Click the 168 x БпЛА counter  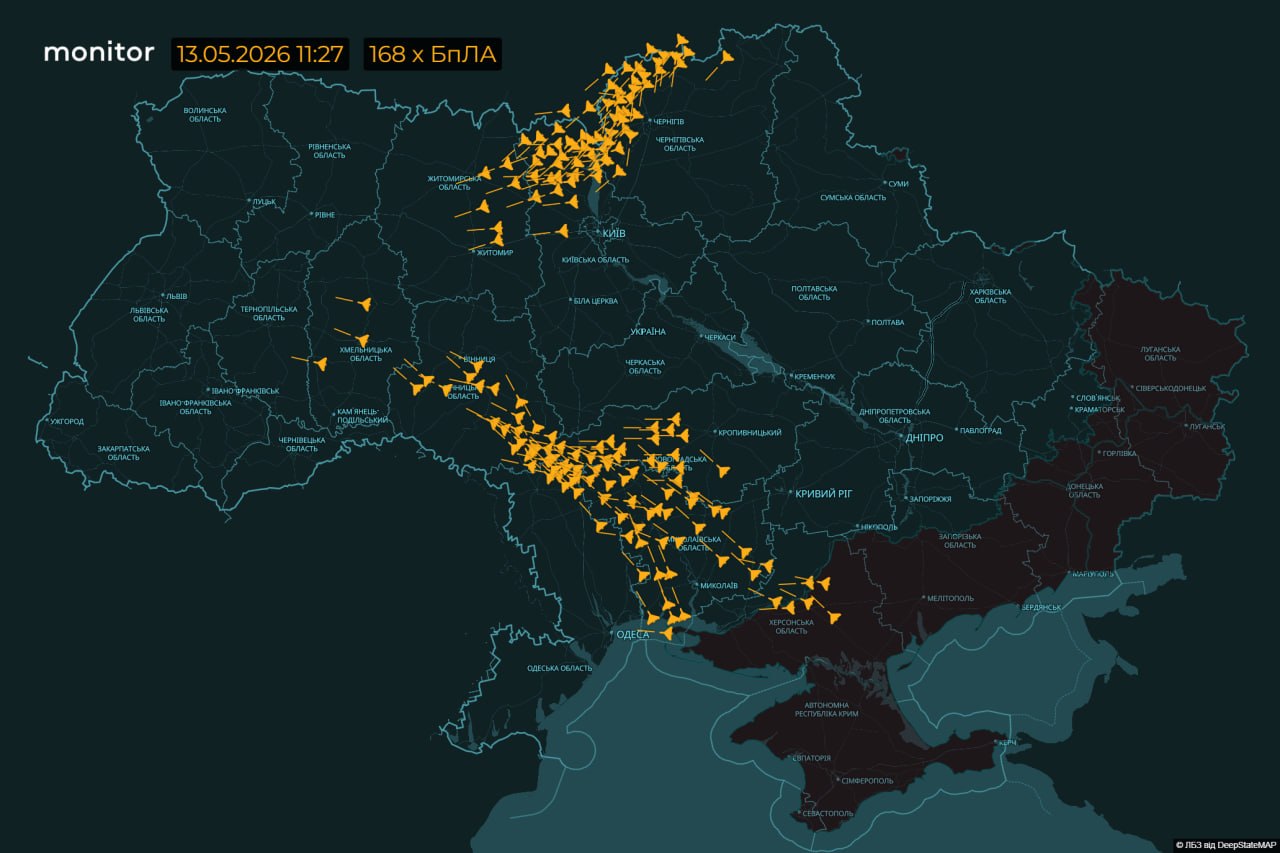coord(432,54)
